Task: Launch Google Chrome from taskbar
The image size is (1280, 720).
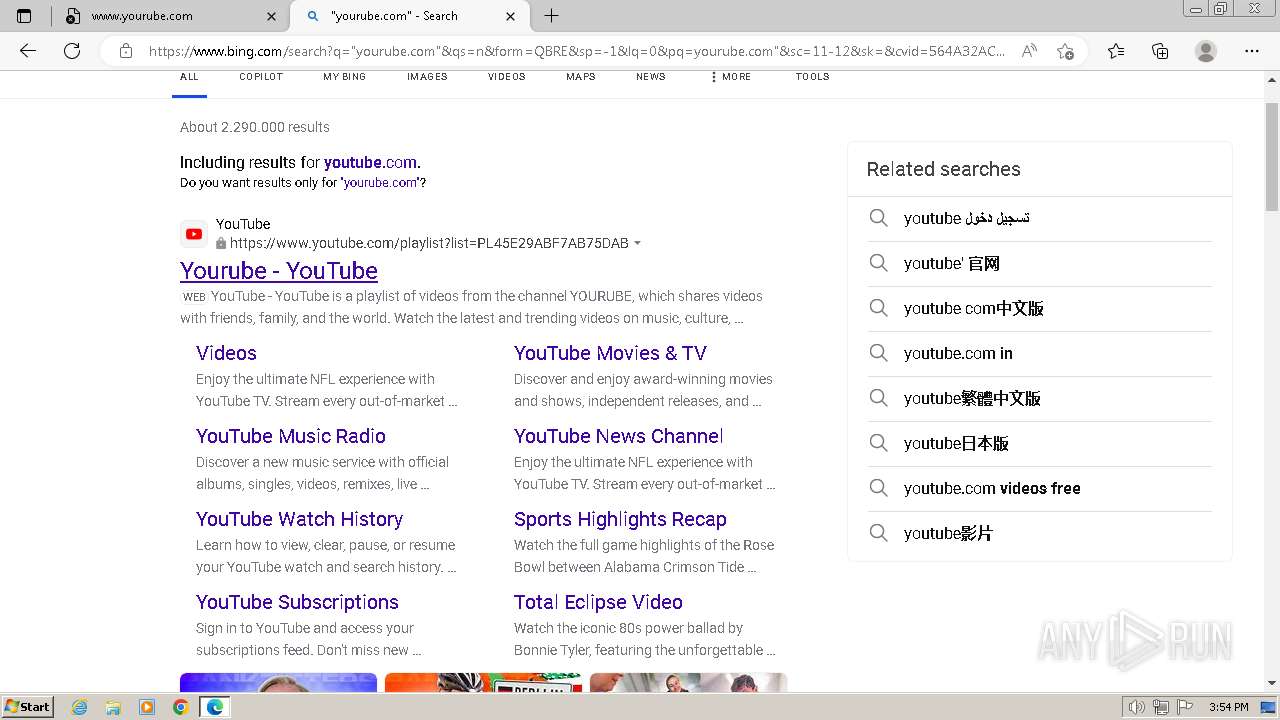Action: point(180,707)
